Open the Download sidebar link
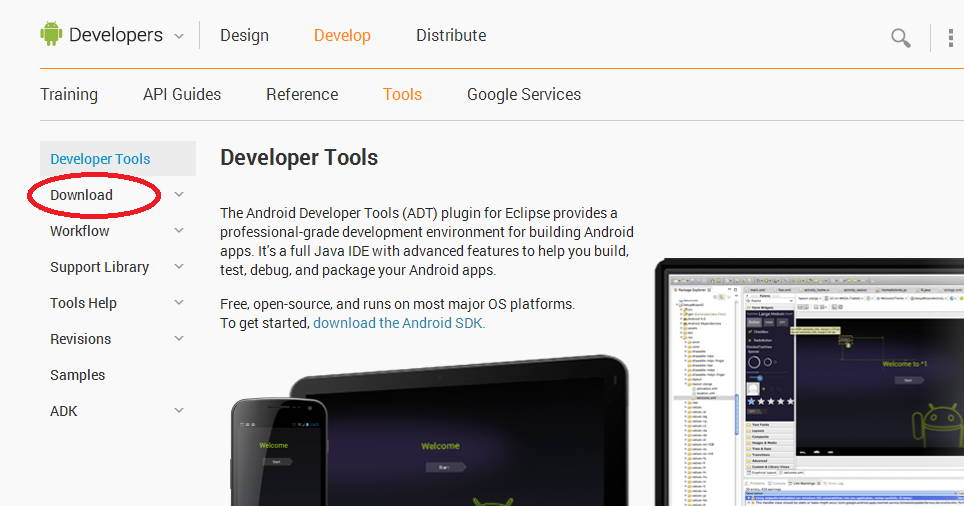Screen dimensions: 964x506 click(81, 195)
